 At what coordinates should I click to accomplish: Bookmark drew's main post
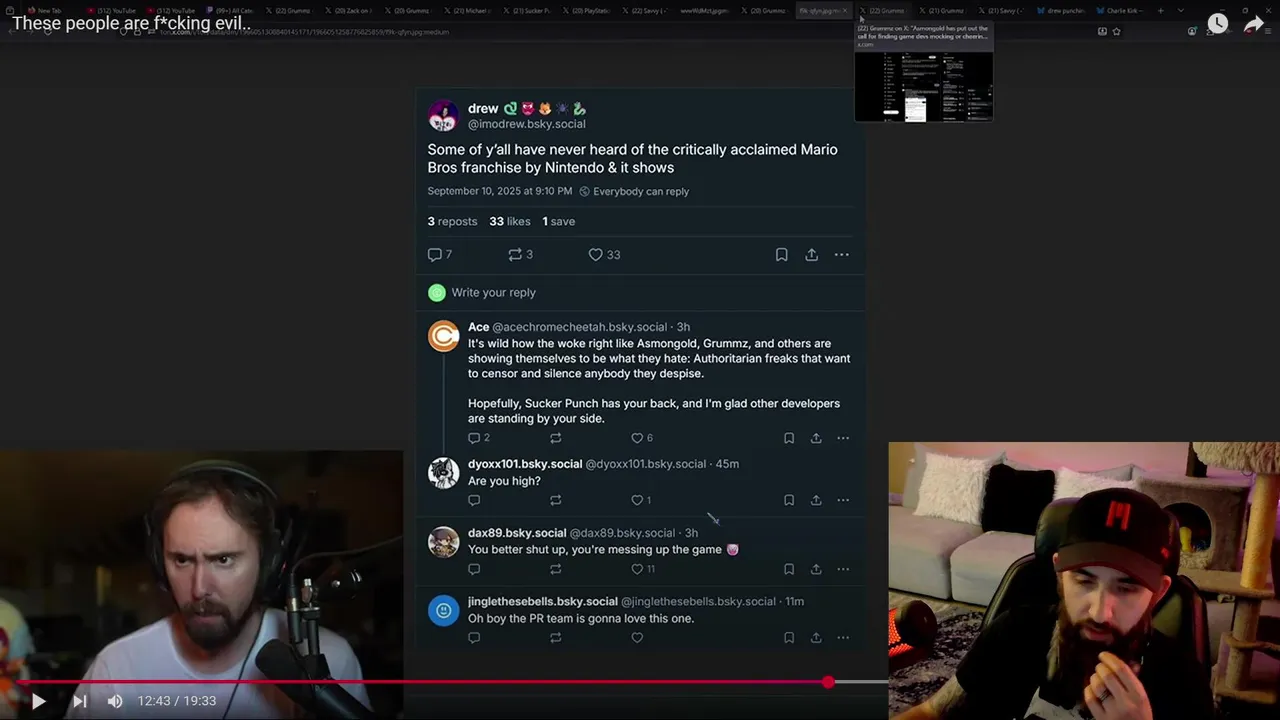[781, 255]
